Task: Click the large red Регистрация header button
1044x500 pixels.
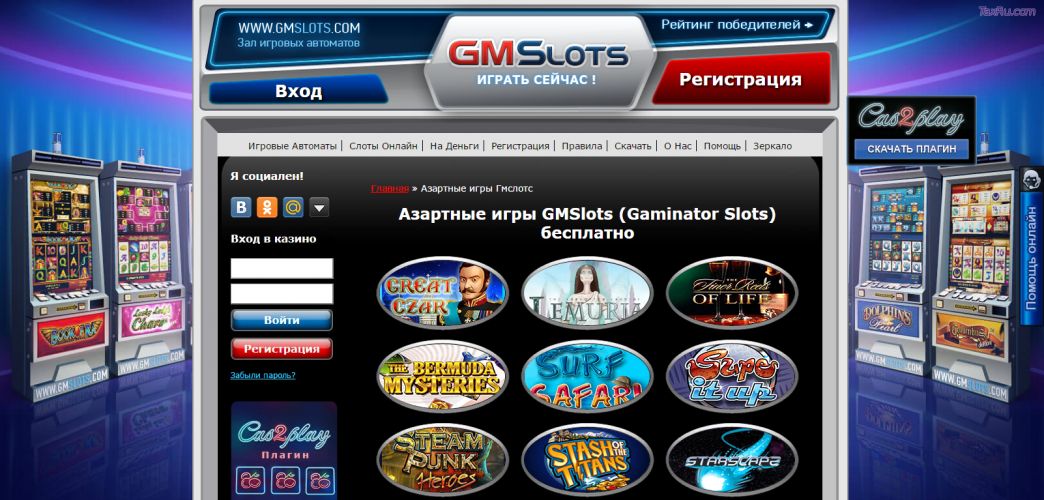Action: coord(741,80)
